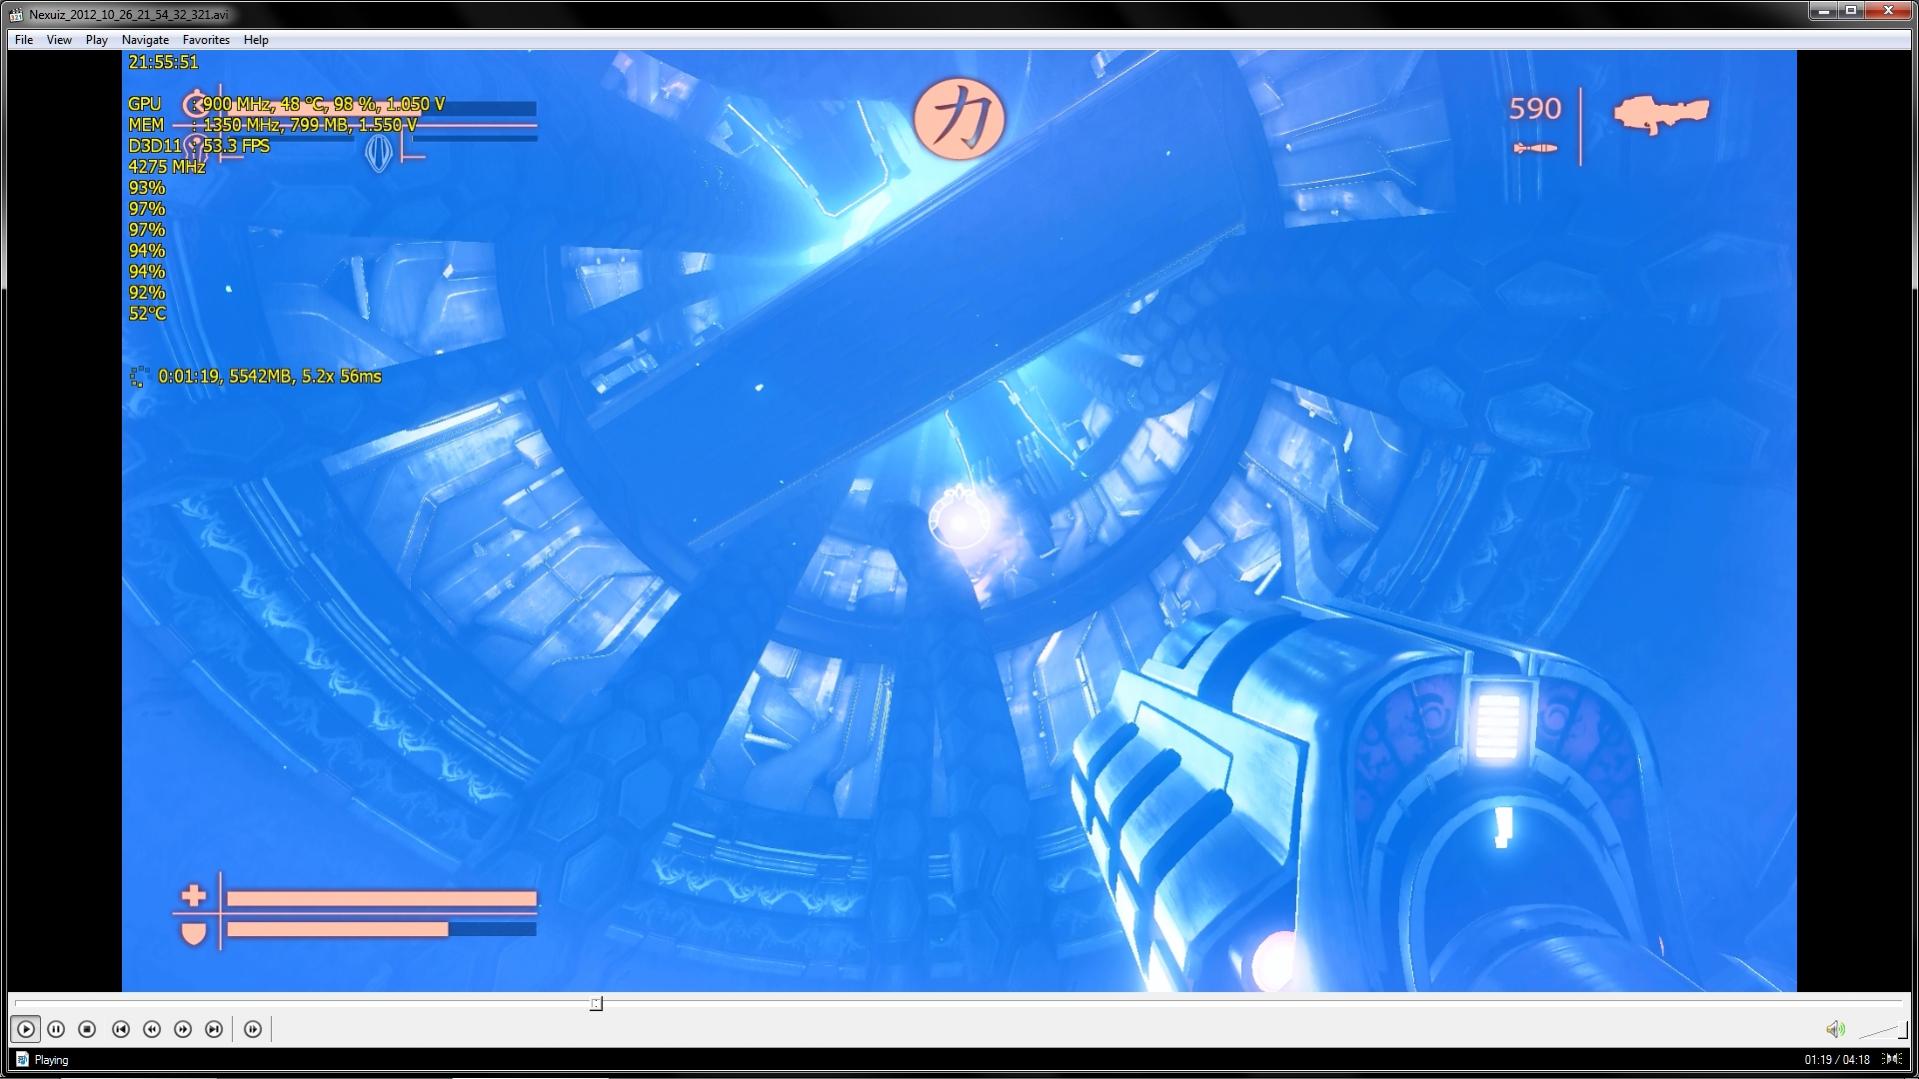Viewport: 1919px width, 1079px height.
Task: Click the 21:55:51 overlay timestamp
Action: click(163, 62)
